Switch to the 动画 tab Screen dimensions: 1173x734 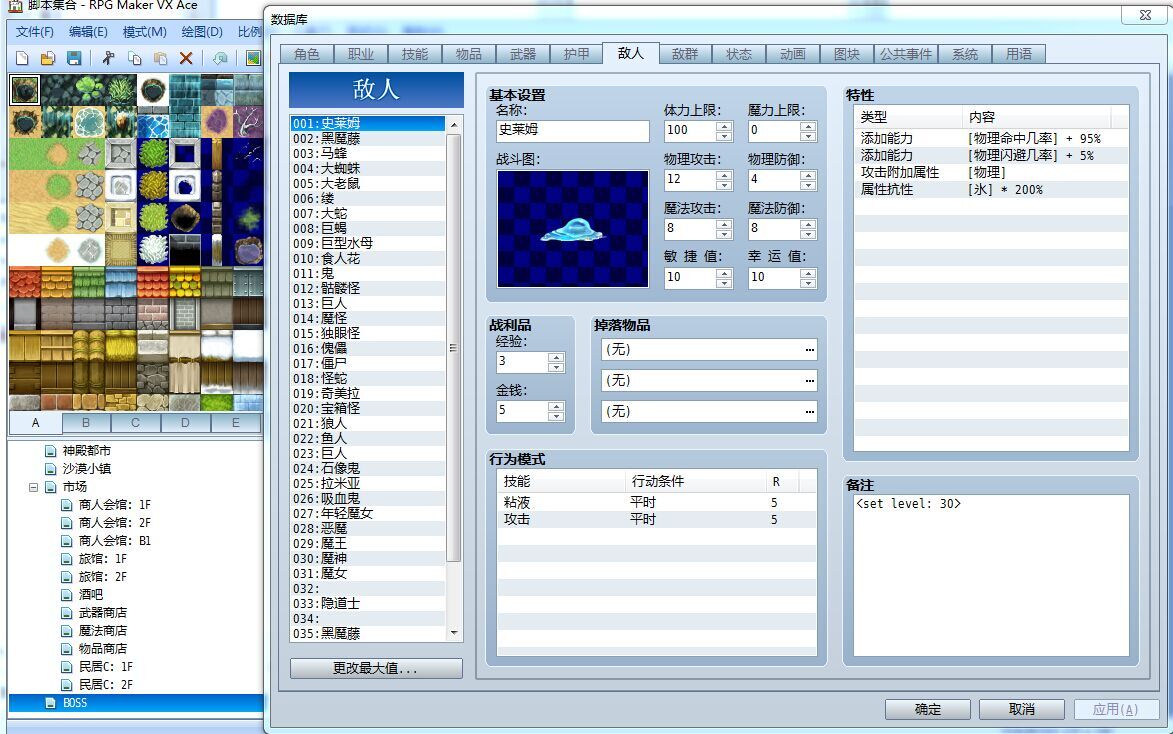tap(792, 54)
